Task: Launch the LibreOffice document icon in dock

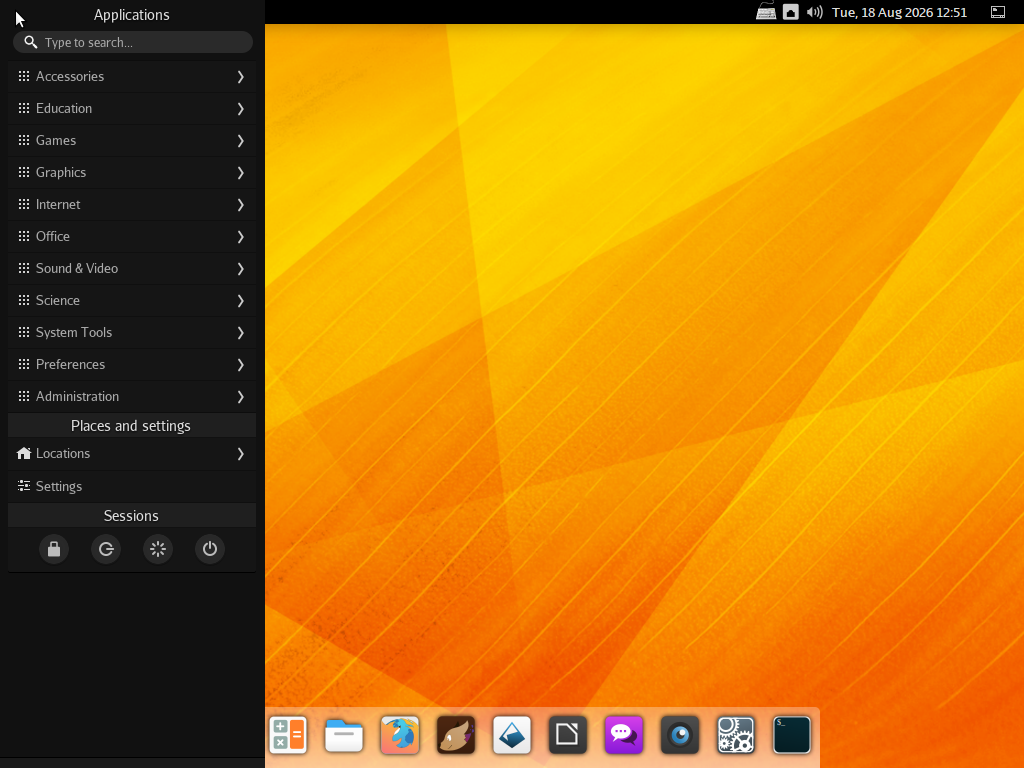Action: click(x=568, y=735)
